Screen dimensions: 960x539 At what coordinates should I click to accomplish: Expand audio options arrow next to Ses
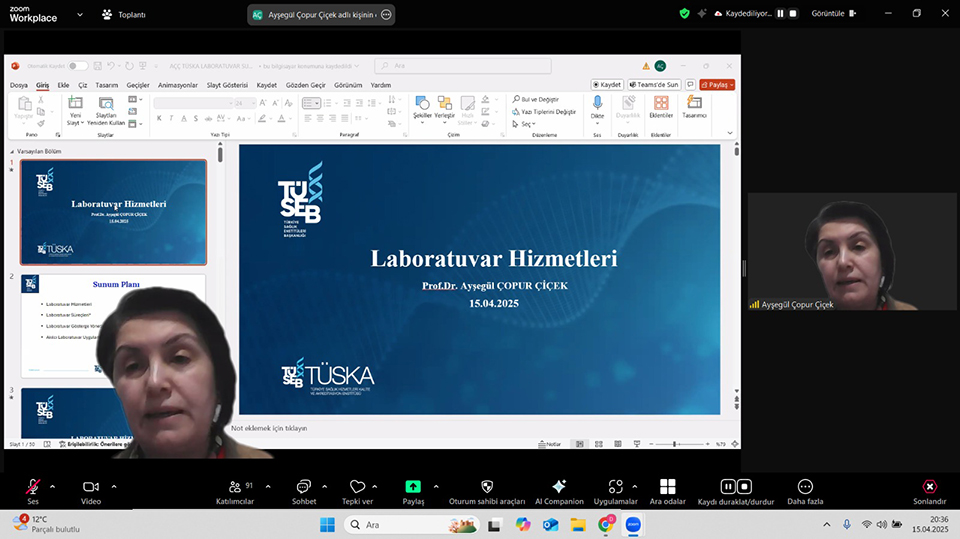click(x=52, y=486)
